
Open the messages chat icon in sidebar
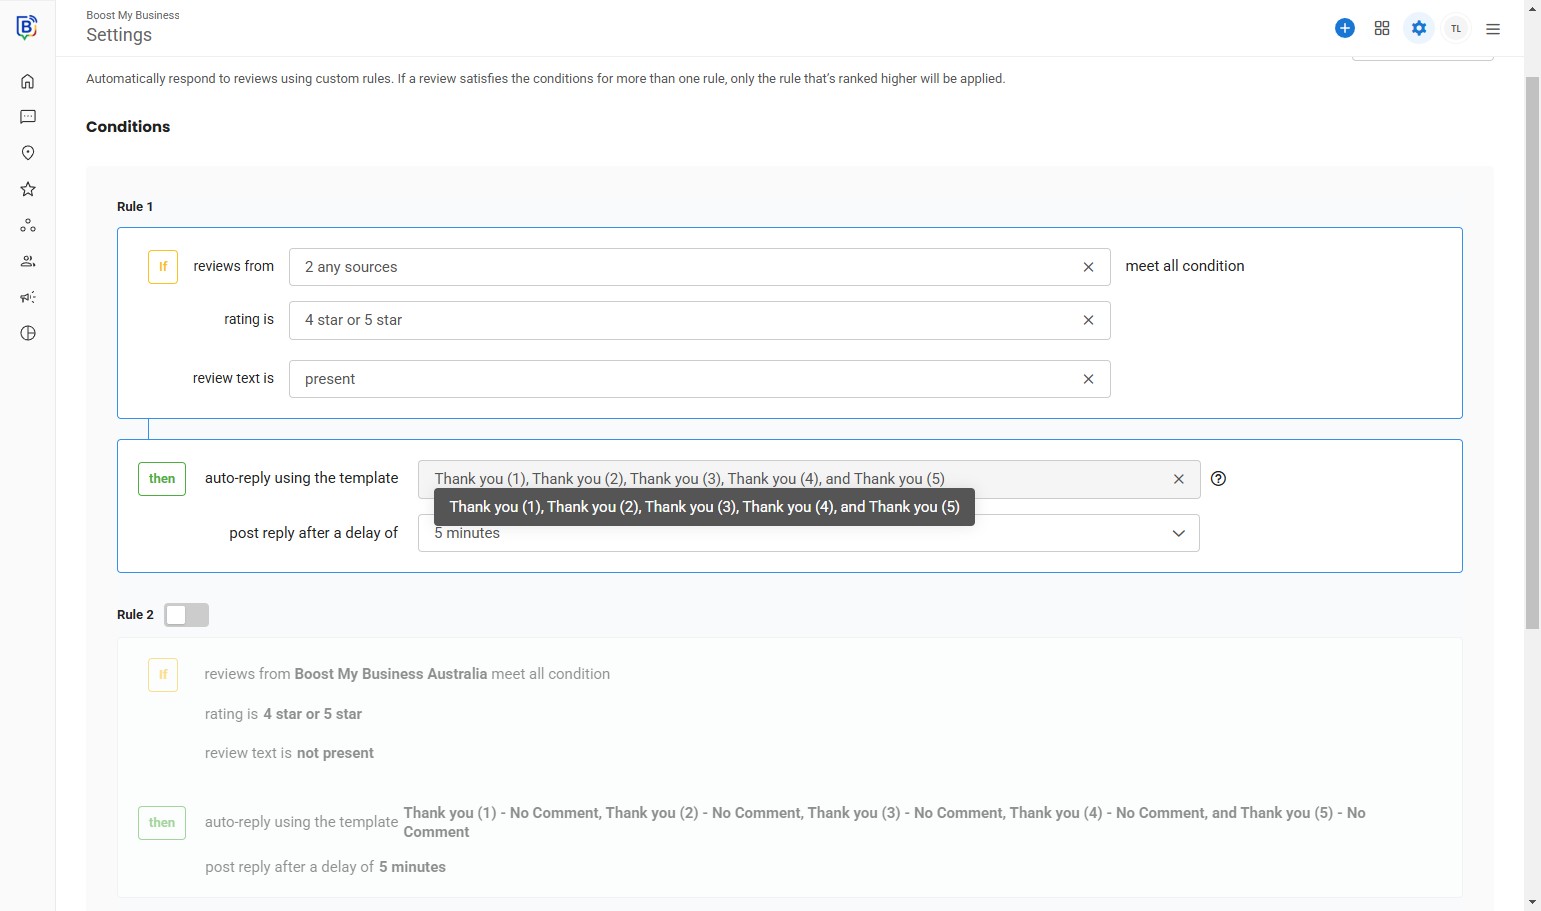tap(28, 117)
